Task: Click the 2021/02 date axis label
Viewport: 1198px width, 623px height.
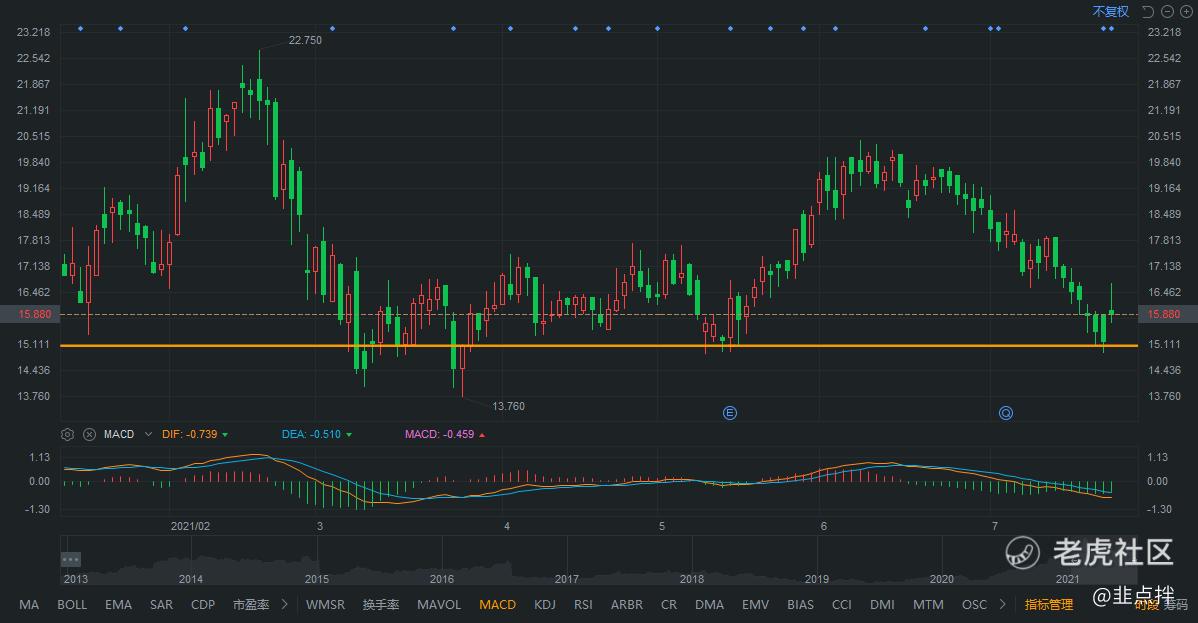Action: click(x=190, y=526)
